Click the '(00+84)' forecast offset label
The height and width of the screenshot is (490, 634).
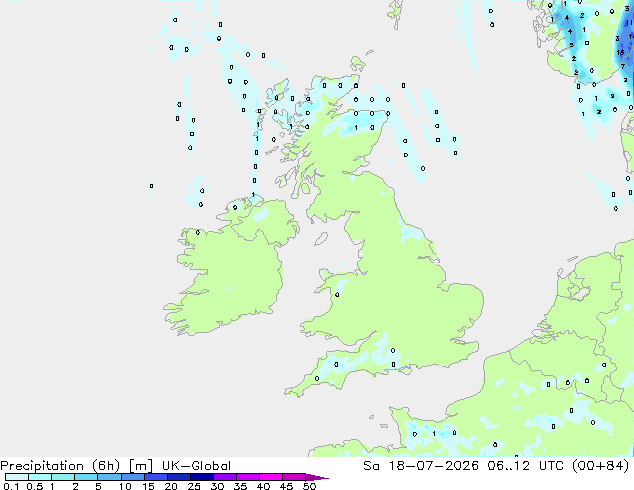pos(601,466)
